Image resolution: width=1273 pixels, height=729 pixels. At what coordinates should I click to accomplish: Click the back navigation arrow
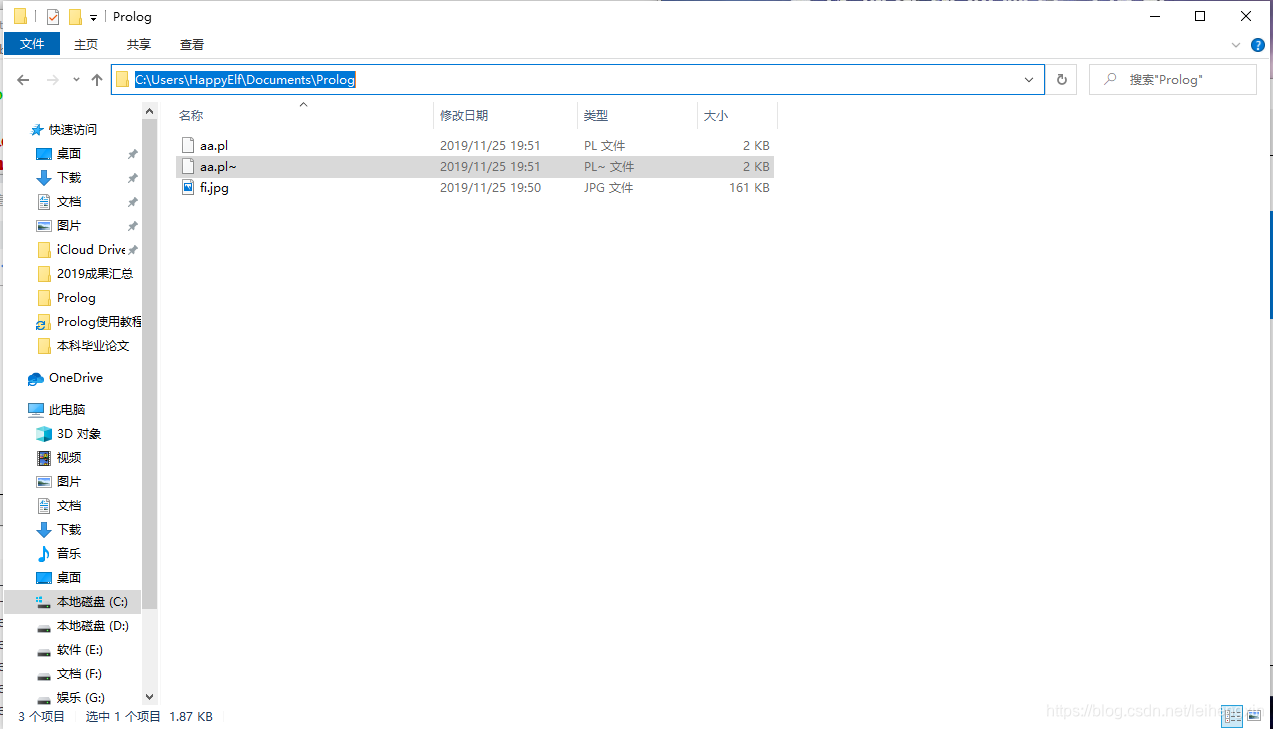tap(22, 79)
